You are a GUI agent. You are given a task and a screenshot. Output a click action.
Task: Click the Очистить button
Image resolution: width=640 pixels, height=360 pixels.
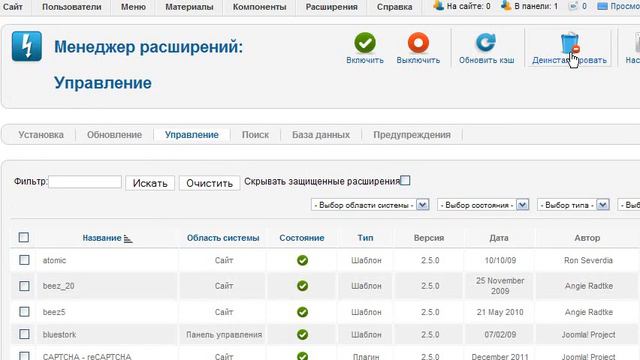[x=209, y=183]
